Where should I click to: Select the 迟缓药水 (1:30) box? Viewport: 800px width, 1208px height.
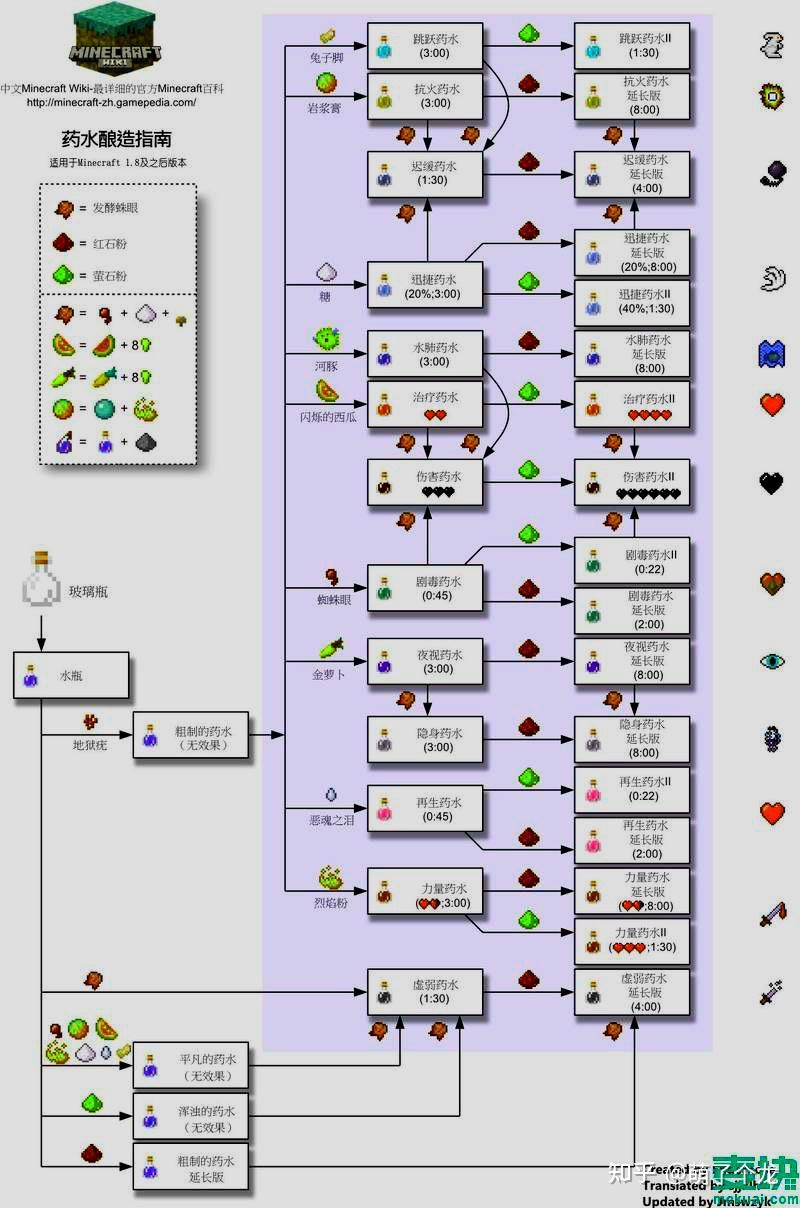(x=426, y=174)
